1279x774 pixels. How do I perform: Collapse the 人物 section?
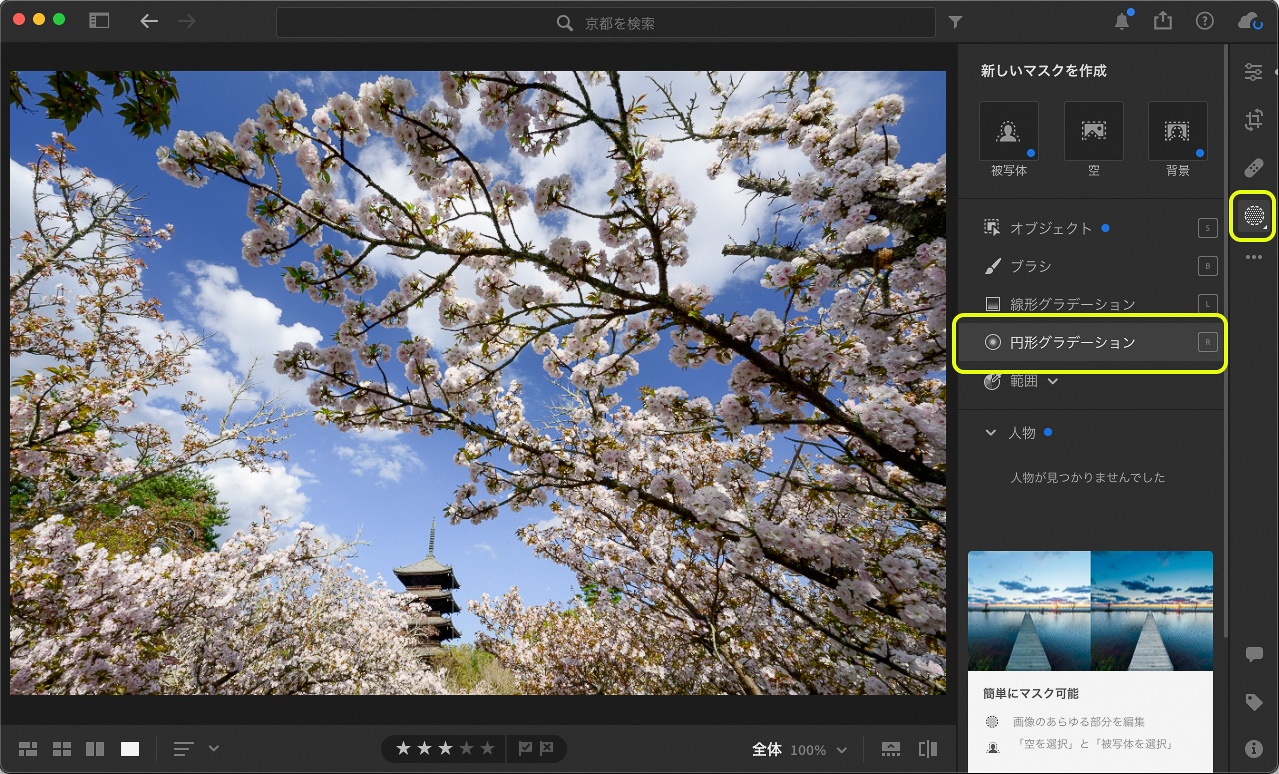991,433
